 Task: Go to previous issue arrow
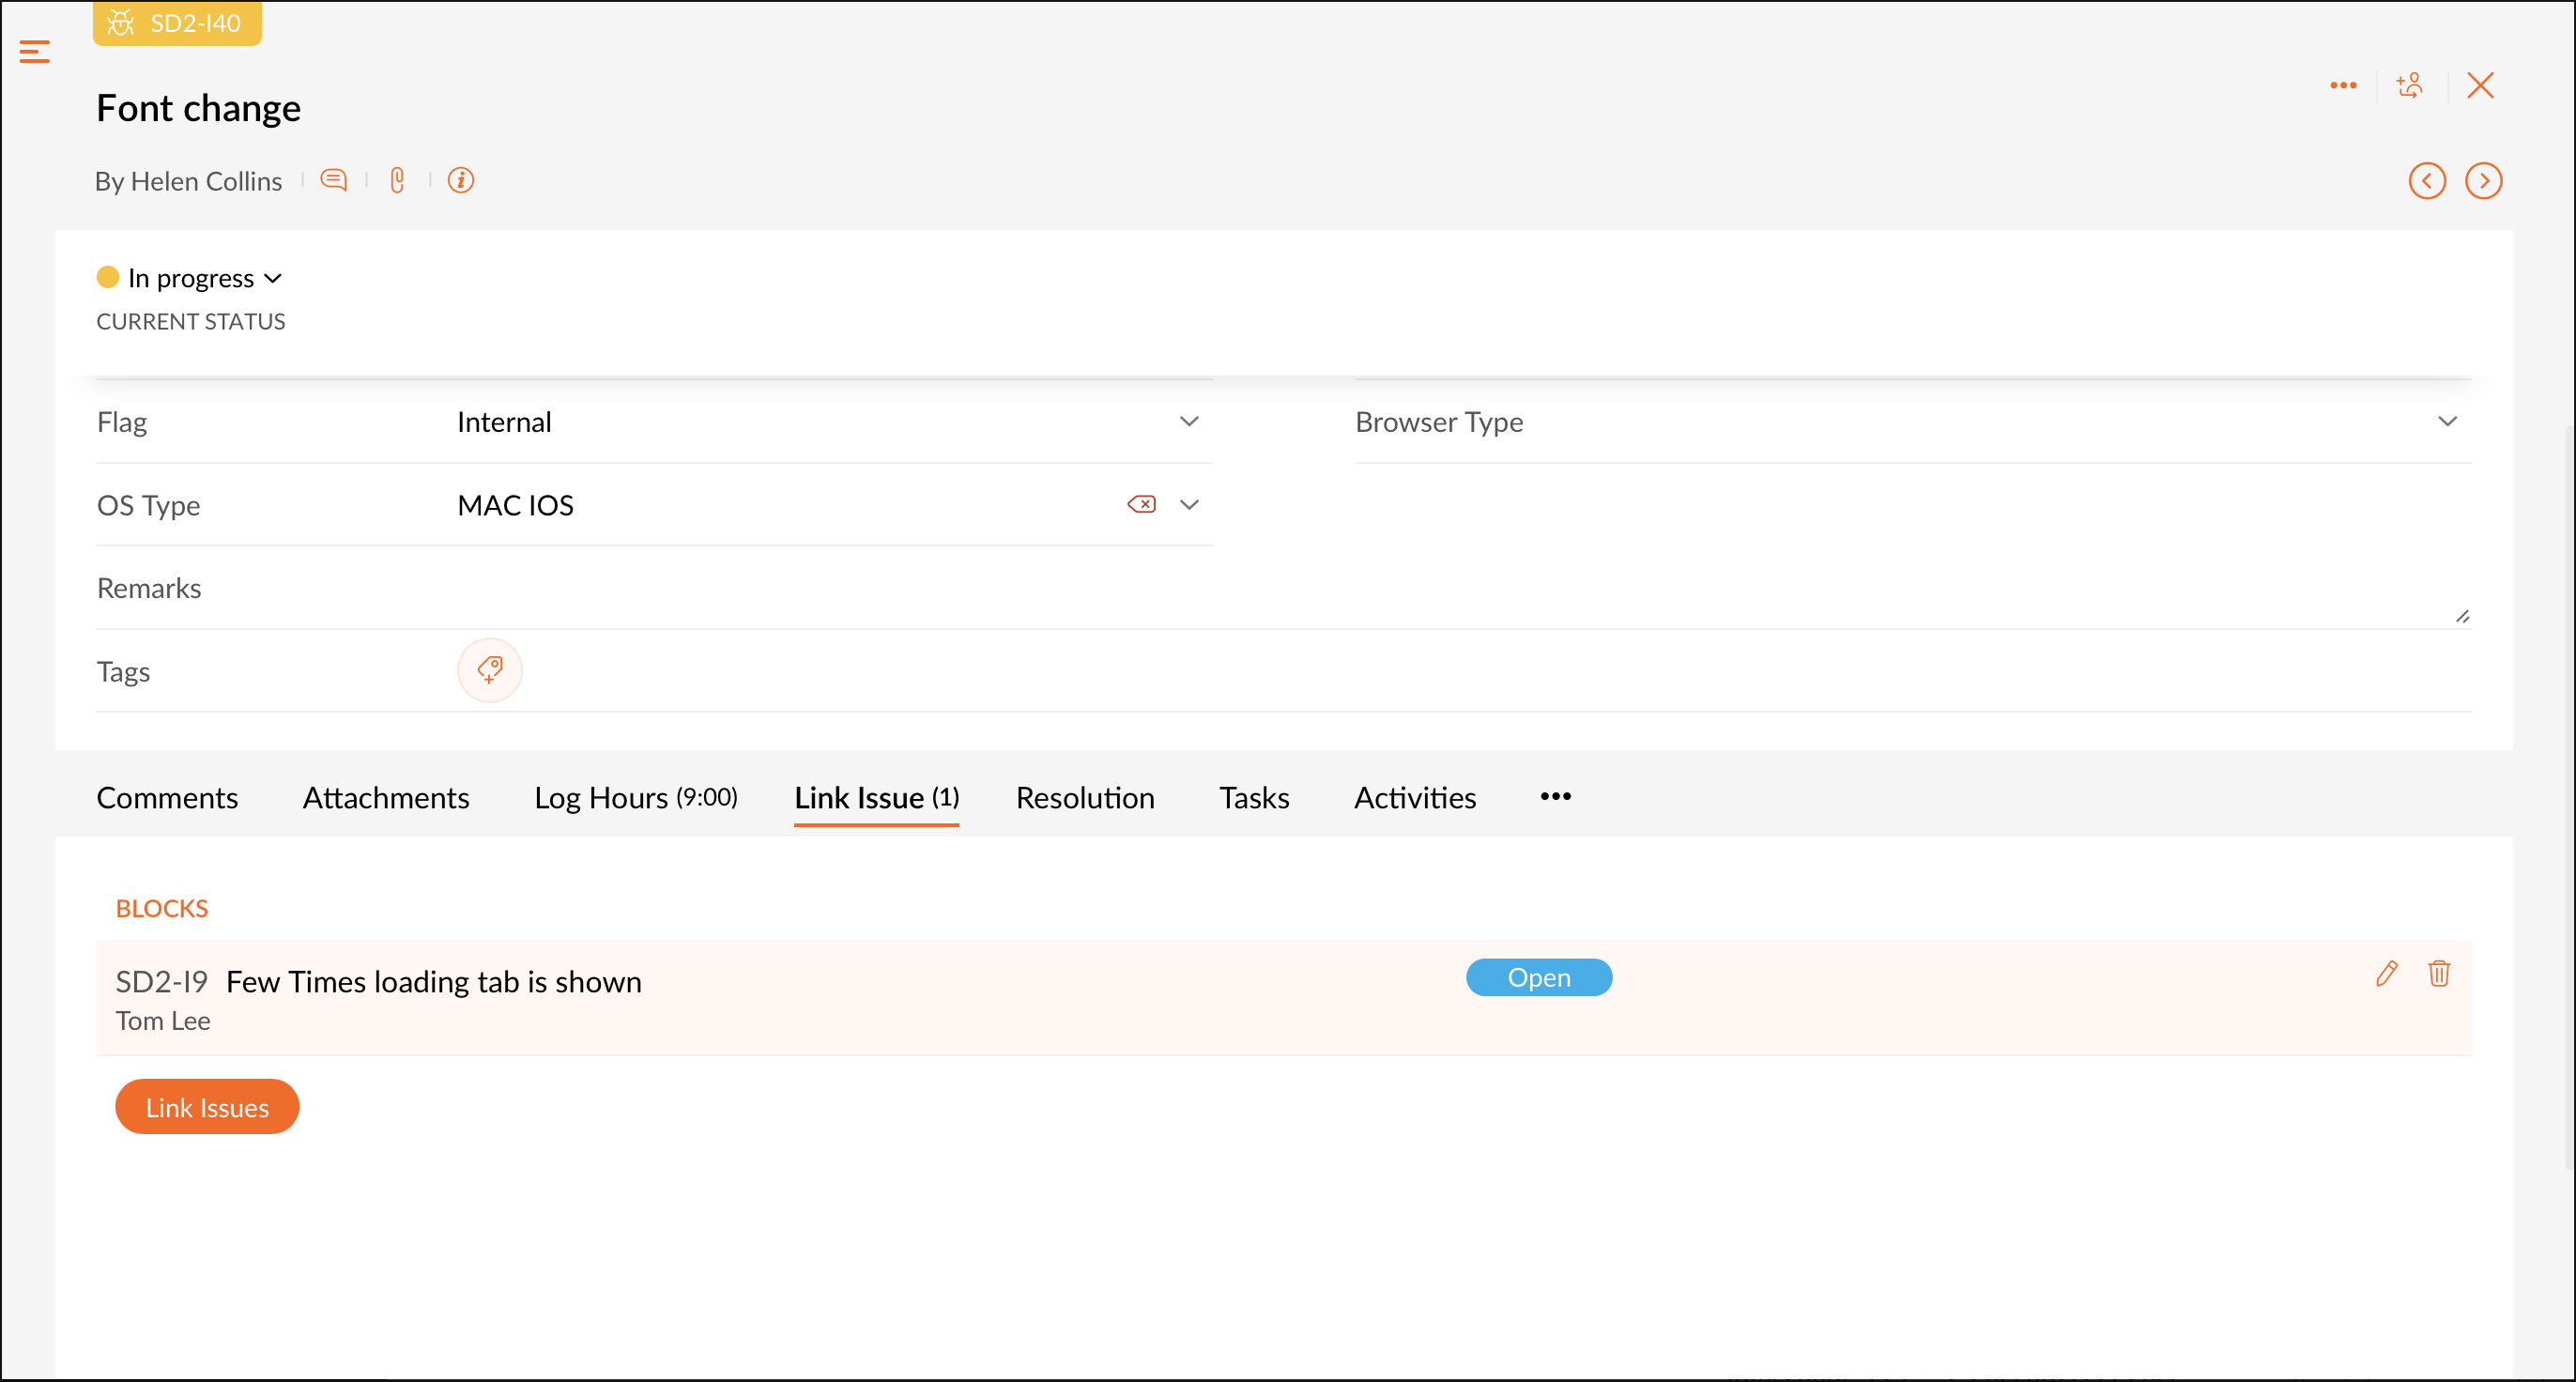coord(2426,181)
